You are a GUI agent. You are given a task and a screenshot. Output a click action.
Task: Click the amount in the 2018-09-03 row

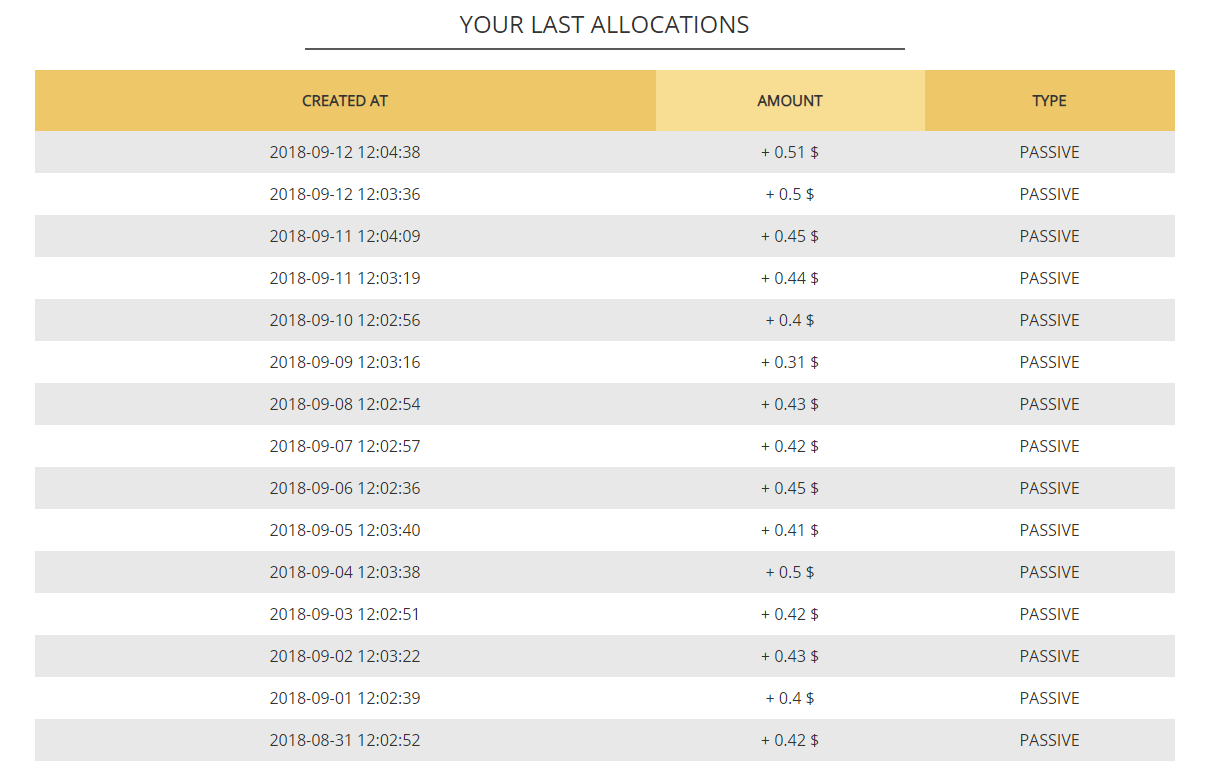(790, 615)
